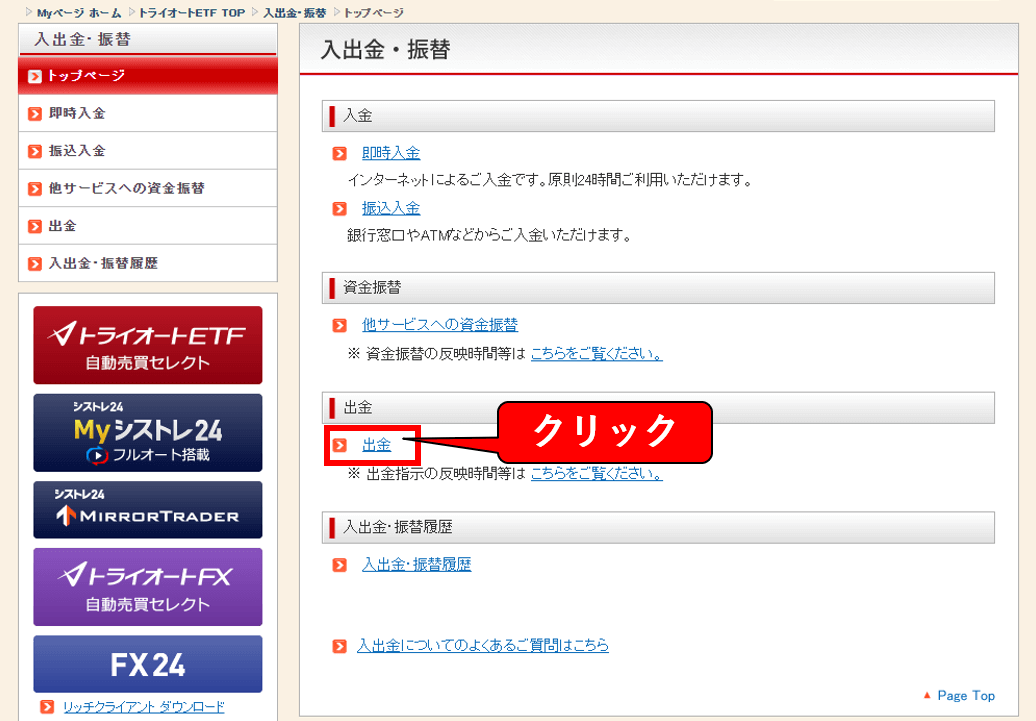Click the 即時入金 link in main panel
This screenshot has height=721, width=1036.
click(391, 153)
